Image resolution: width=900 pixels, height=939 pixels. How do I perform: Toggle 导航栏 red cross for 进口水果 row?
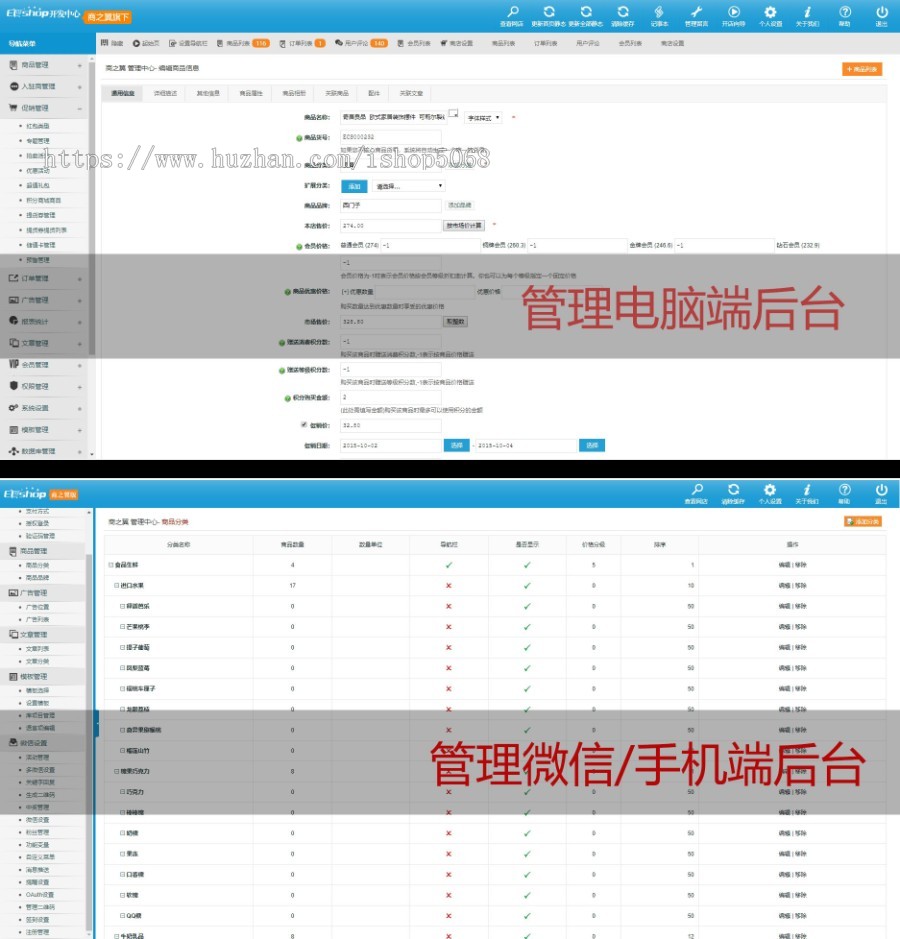point(448,585)
